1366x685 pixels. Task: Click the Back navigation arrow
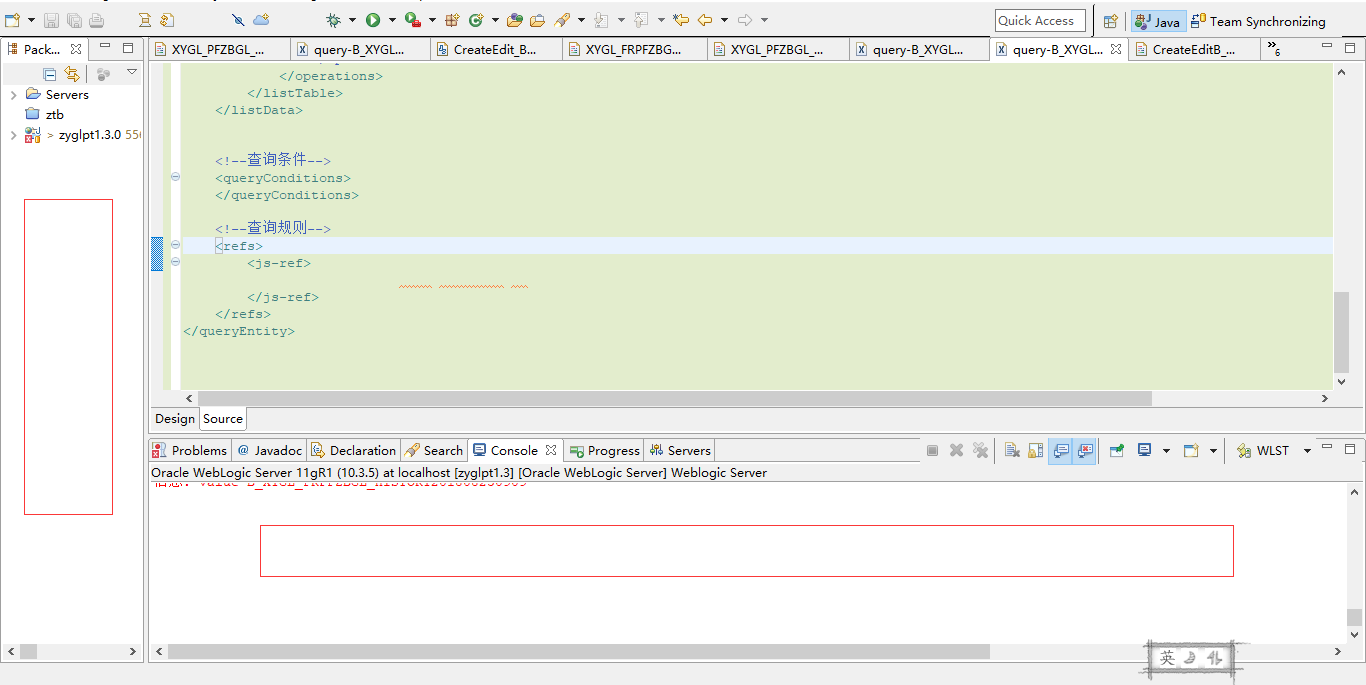705,20
